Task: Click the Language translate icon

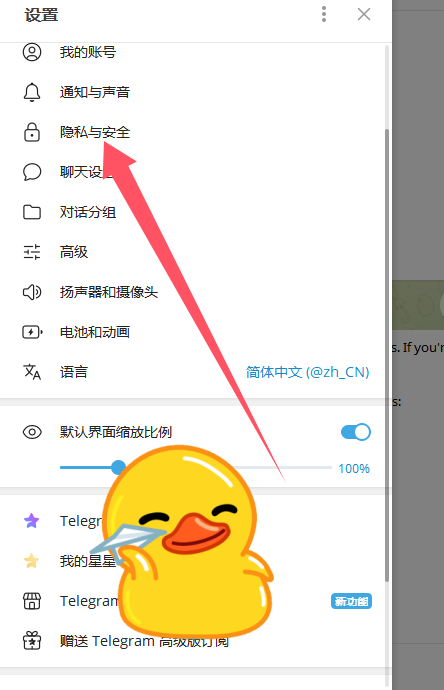Action: click(x=32, y=372)
